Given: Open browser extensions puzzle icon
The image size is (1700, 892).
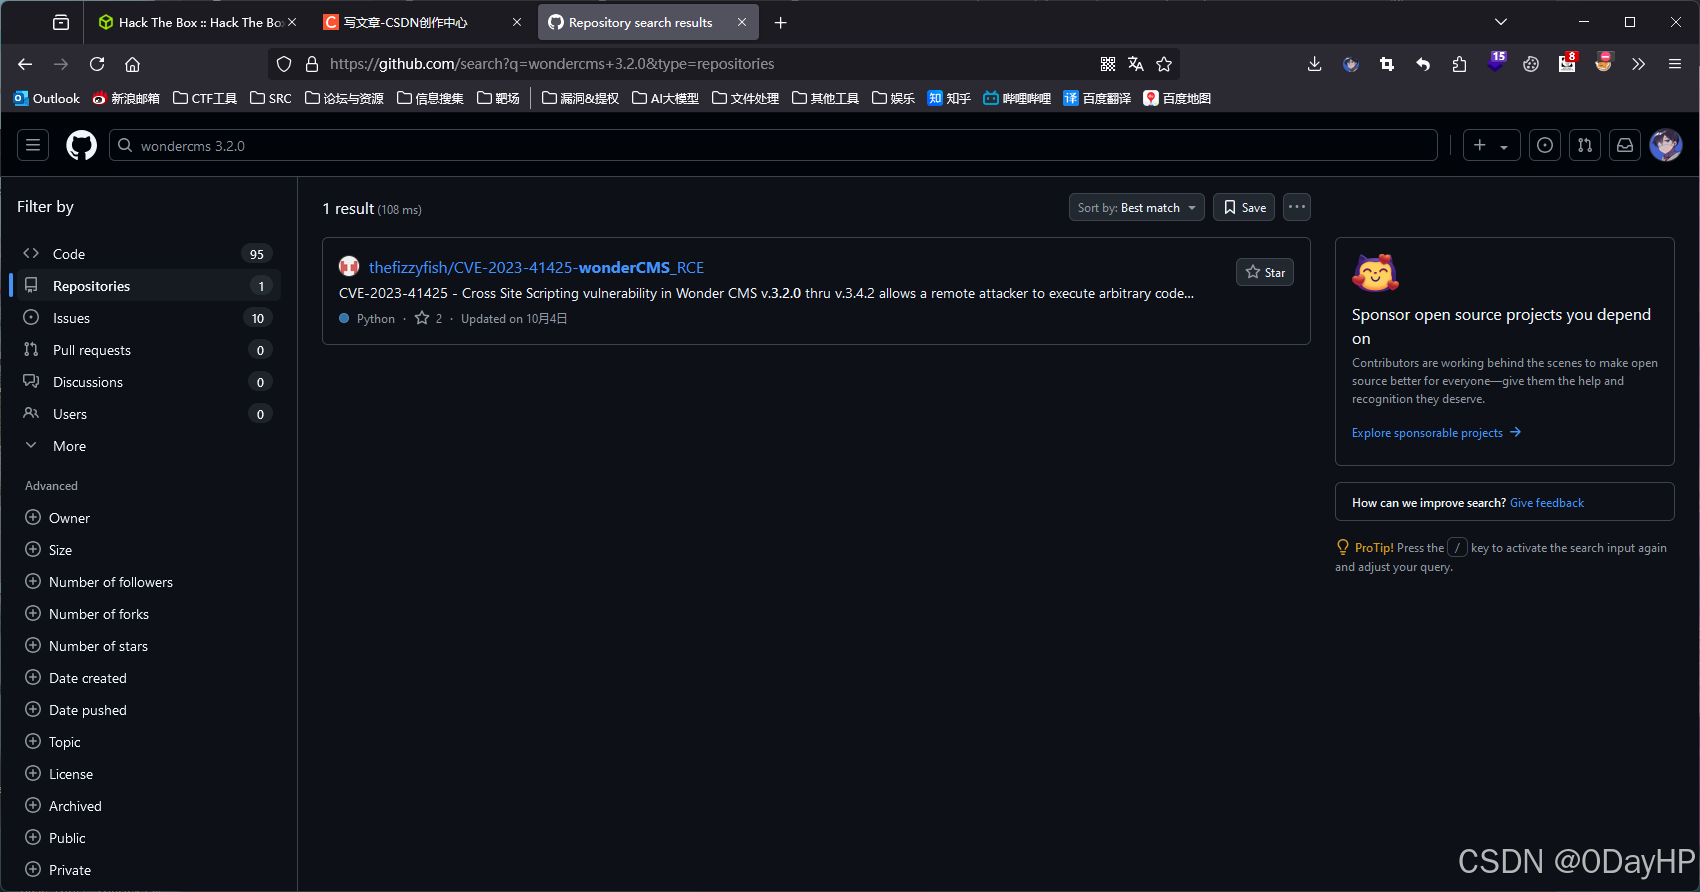Looking at the screenshot, I should point(1459,64).
